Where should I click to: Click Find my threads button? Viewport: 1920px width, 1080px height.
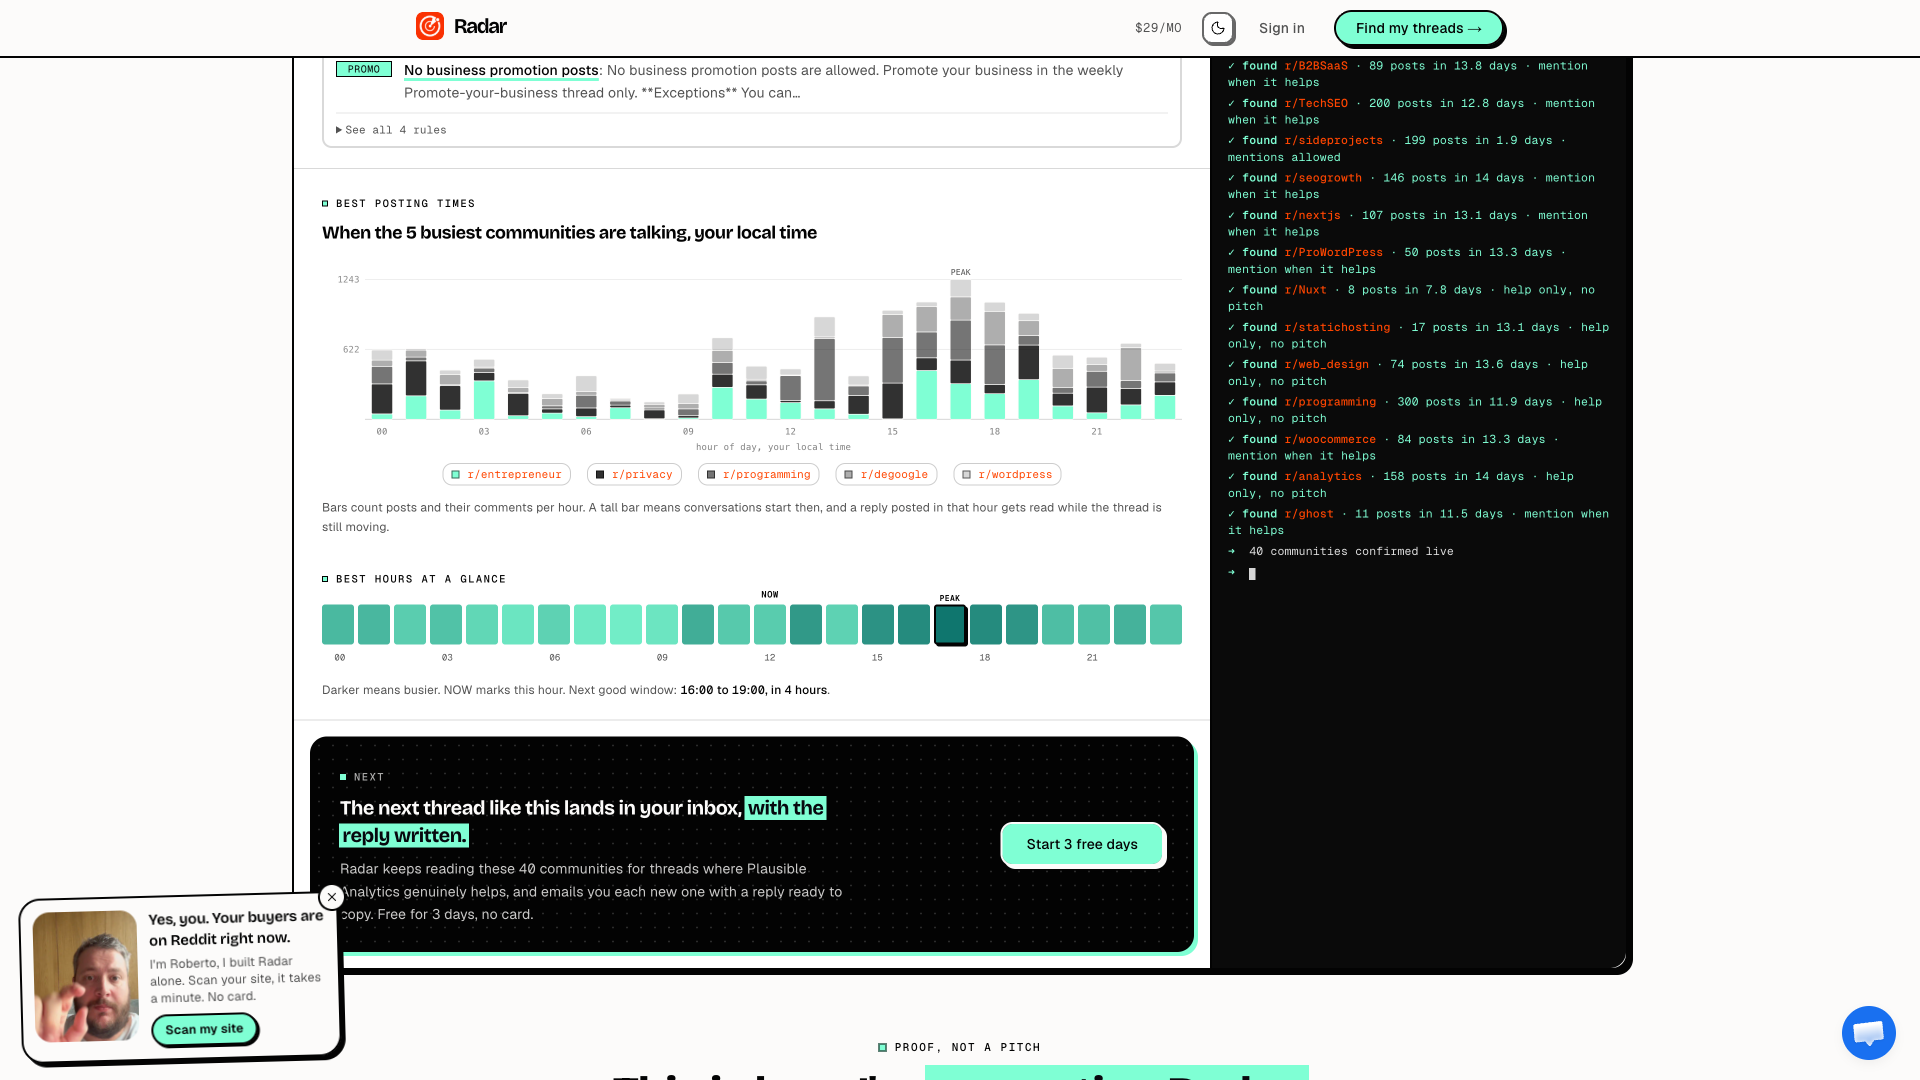[1419, 28]
